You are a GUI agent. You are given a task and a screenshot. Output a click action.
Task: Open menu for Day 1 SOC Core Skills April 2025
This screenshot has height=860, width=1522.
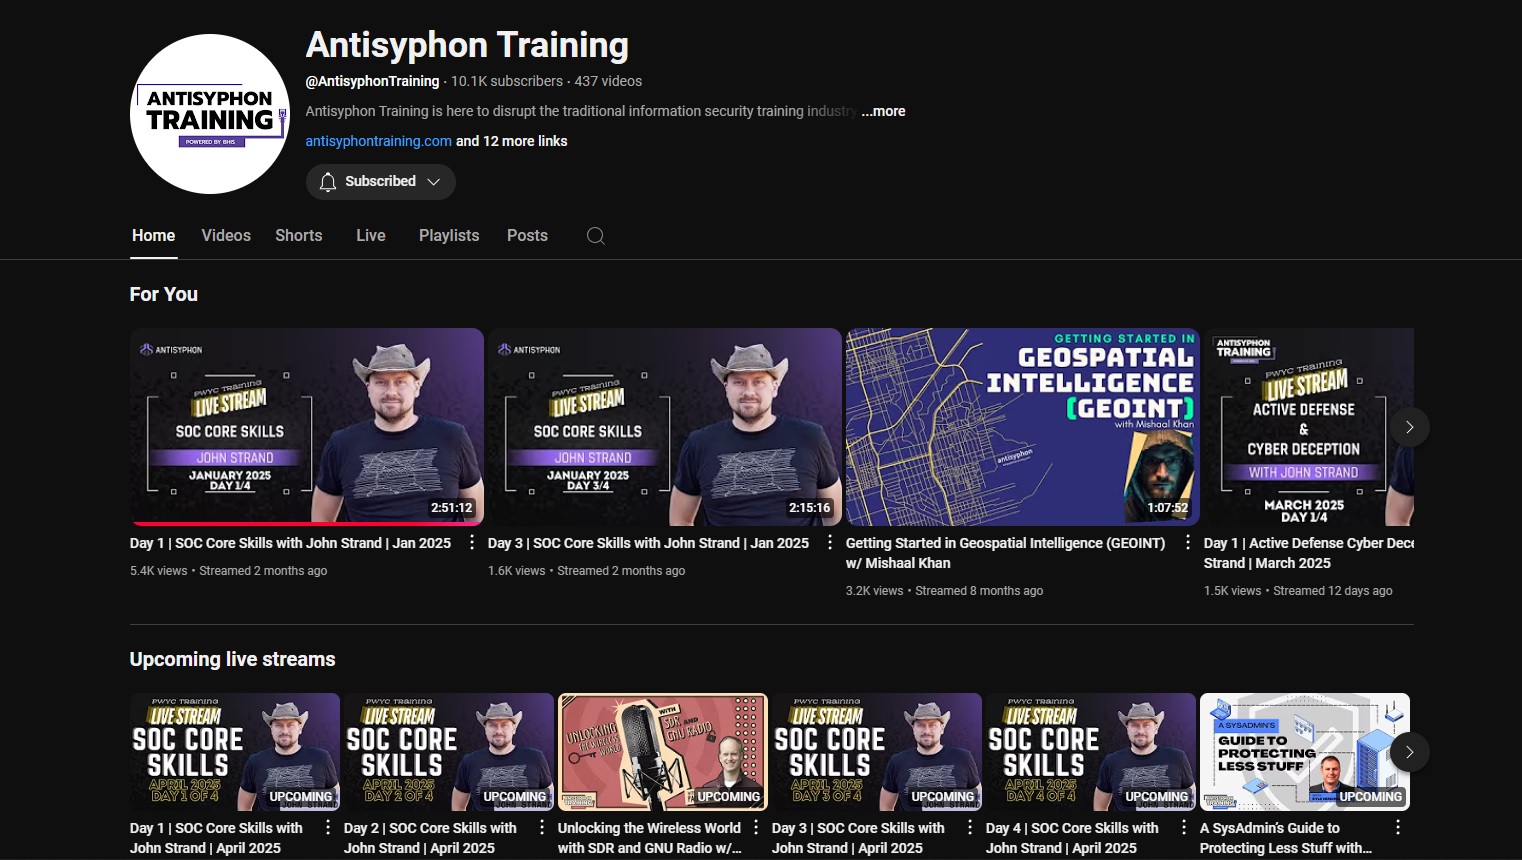pos(328,828)
